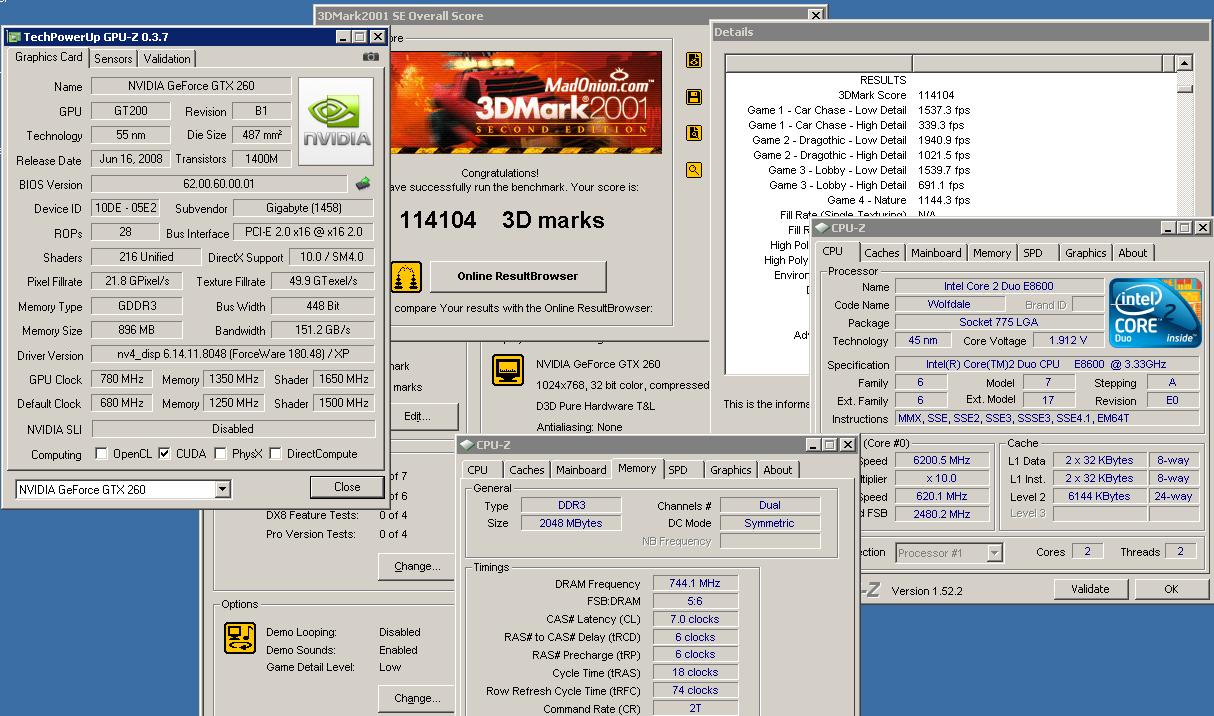Click the CPU Name field Intel Core 2 Duo E8600

pos(1001,286)
